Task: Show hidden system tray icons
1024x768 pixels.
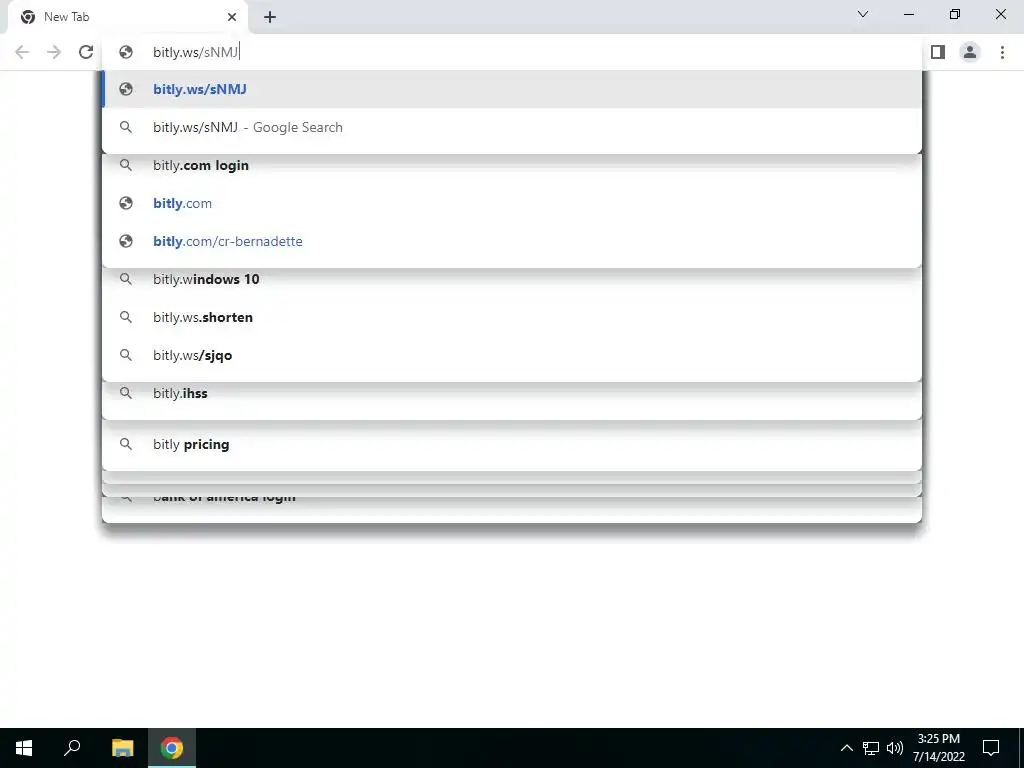Action: [x=846, y=748]
